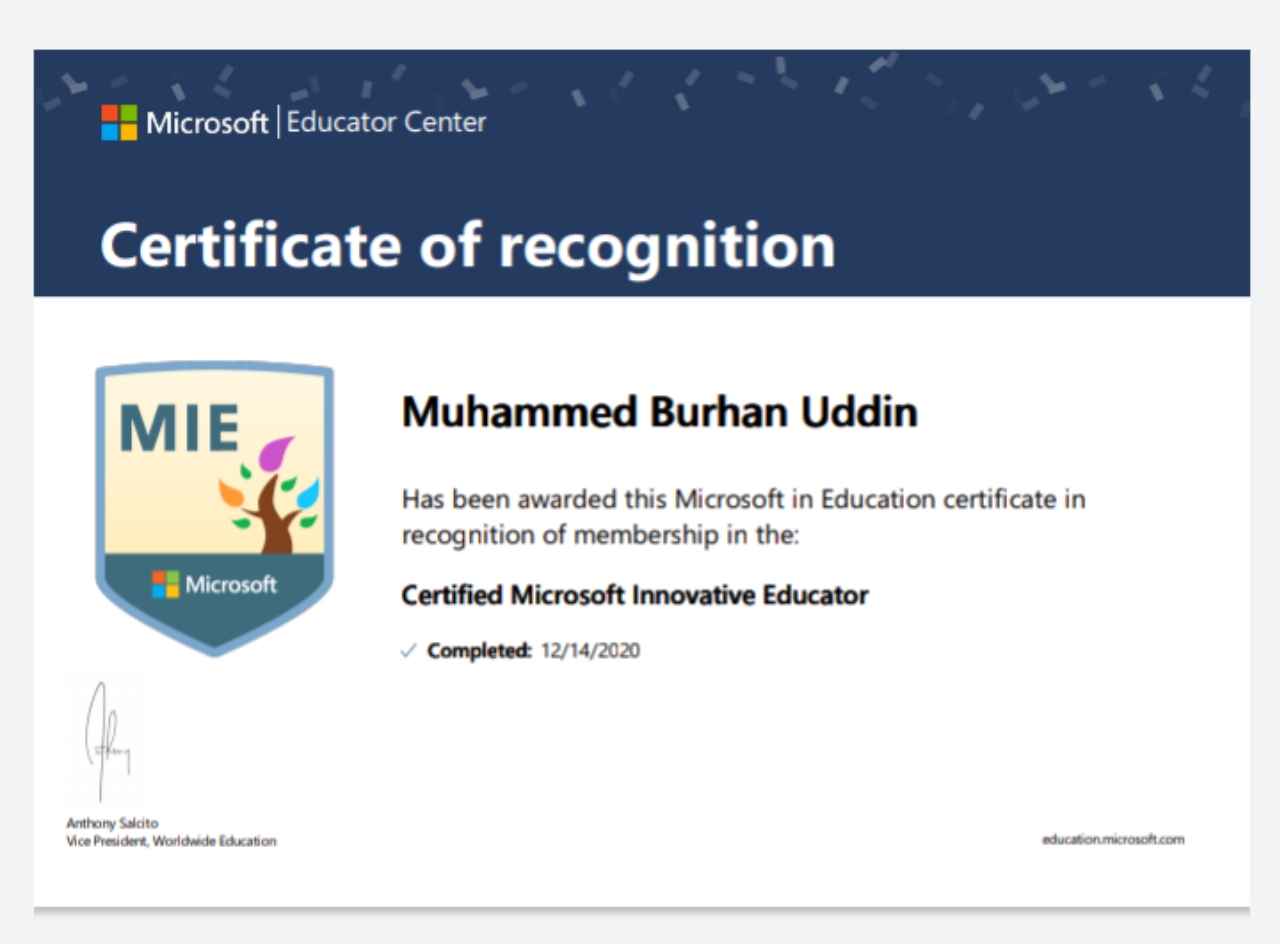Click the signer name "Anthony Salcito"
The image size is (1280, 944).
(x=112, y=823)
